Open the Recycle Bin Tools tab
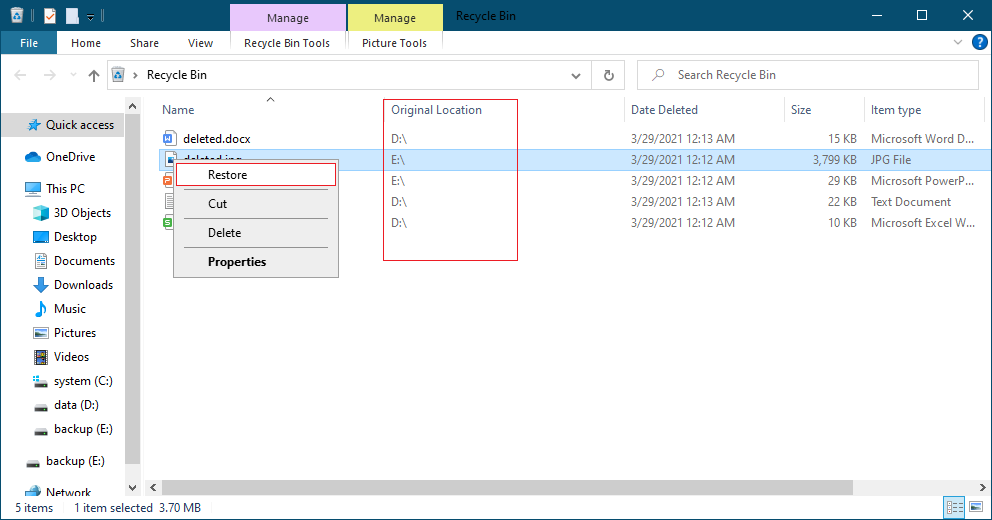This screenshot has height=520, width=992. coord(287,43)
